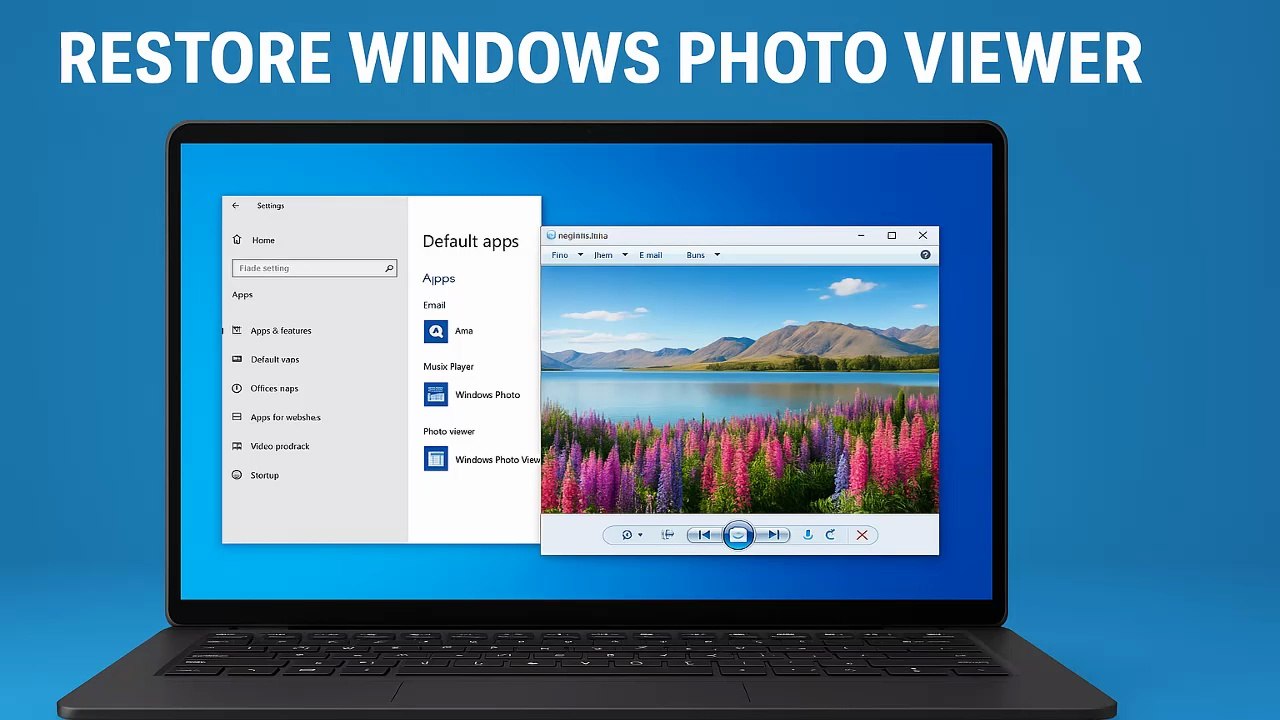Start the slide show with the center button
This screenshot has height=720, width=1280.
click(738, 535)
